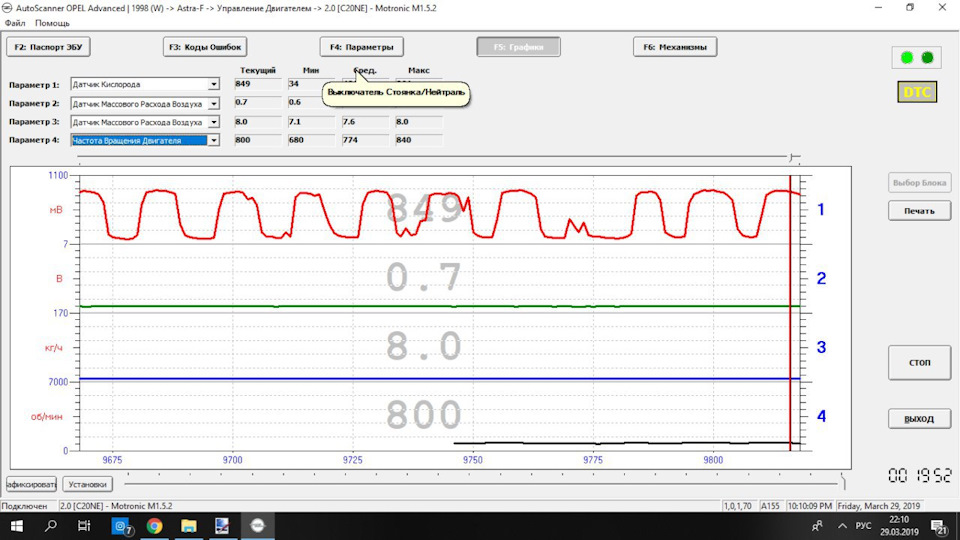Click the top graph range slider handle
This screenshot has height=540, width=960.
[x=793, y=158]
